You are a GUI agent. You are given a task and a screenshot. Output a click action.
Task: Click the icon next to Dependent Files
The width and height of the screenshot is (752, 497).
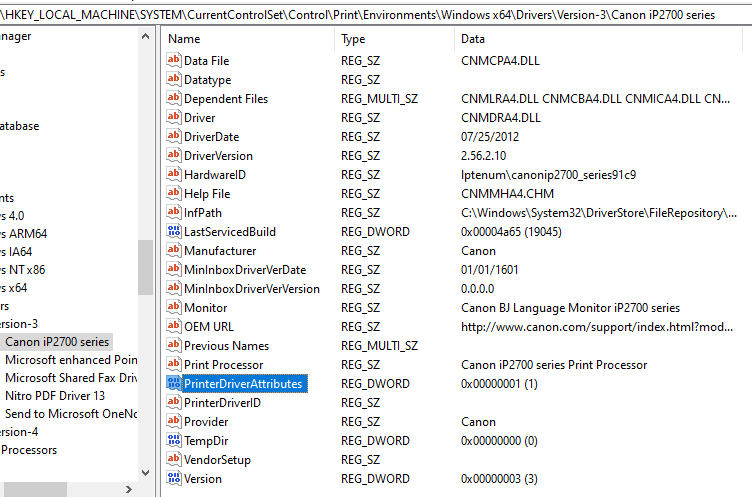pyautogui.click(x=174, y=98)
